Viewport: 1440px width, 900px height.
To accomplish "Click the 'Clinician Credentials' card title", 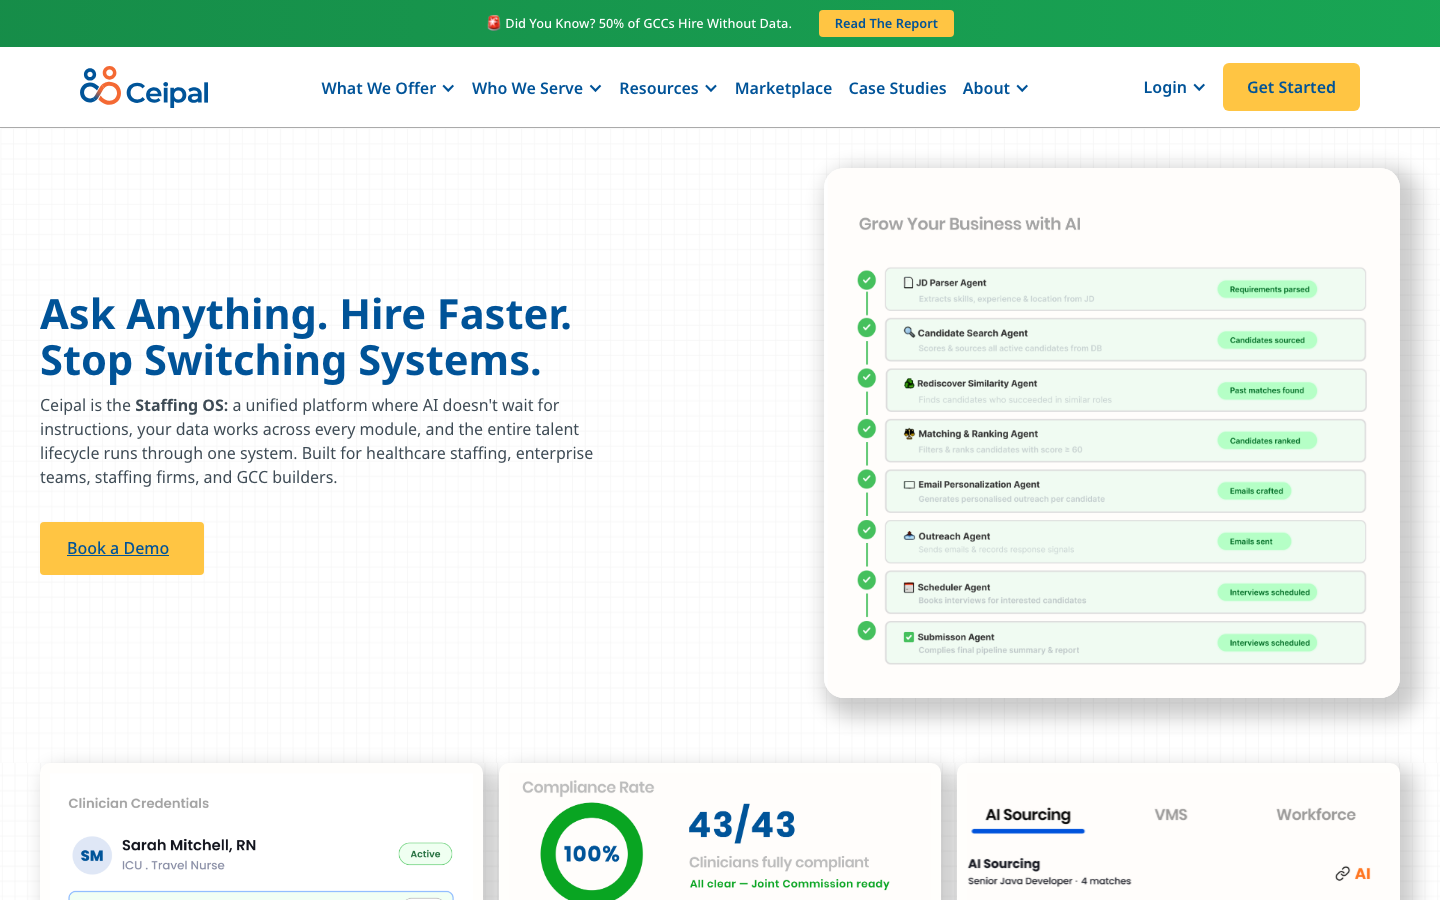I will [x=139, y=803].
